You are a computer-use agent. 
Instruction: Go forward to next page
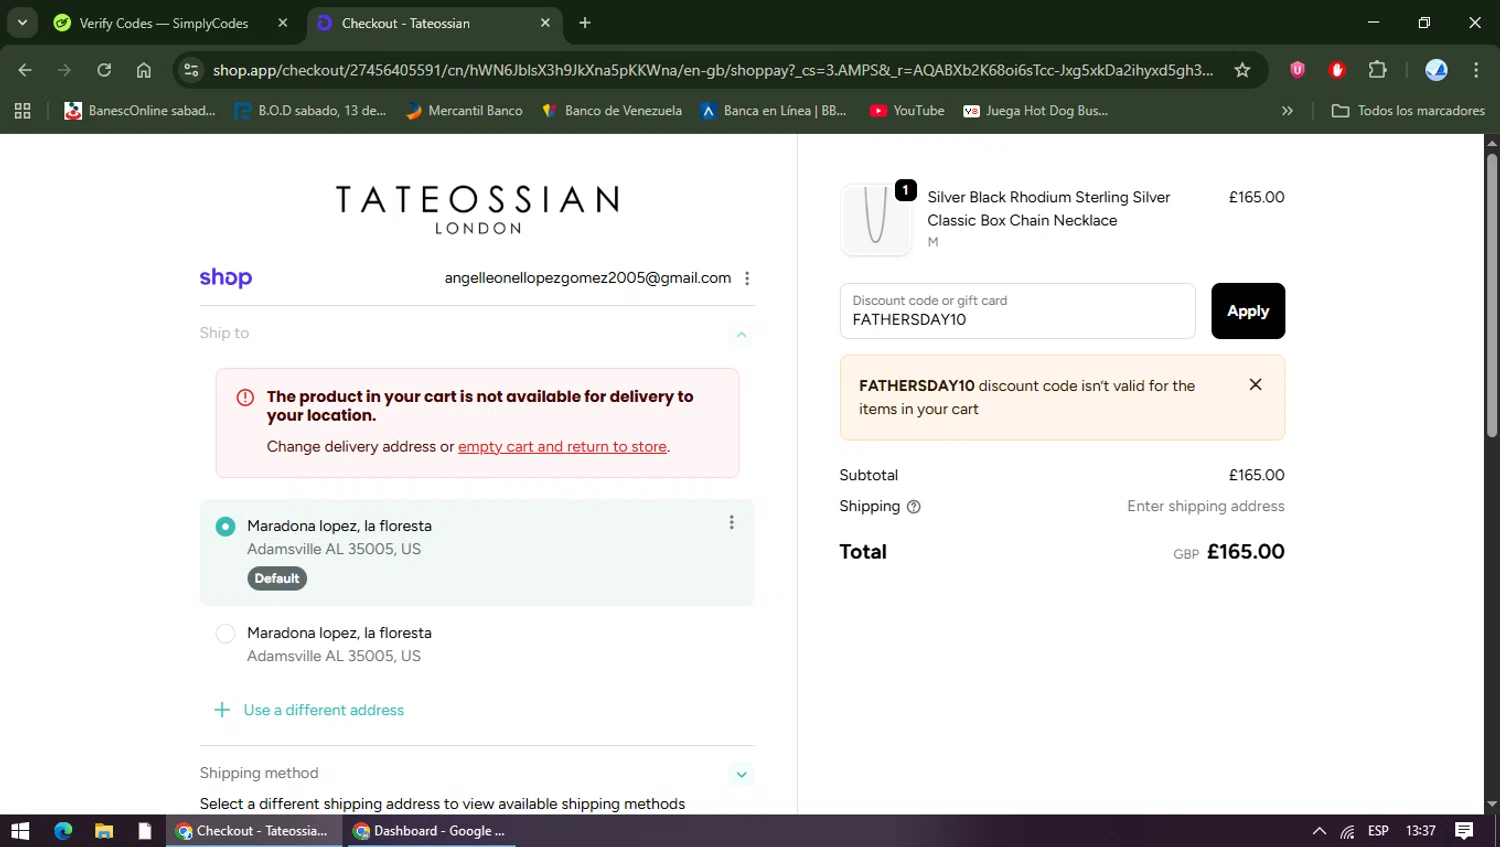(x=64, y=70)
